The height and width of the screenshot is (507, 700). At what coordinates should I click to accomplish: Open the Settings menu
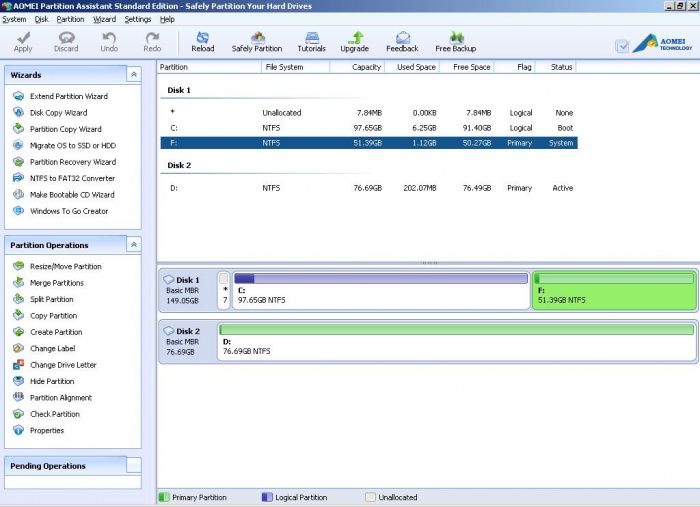coord(138,19)
